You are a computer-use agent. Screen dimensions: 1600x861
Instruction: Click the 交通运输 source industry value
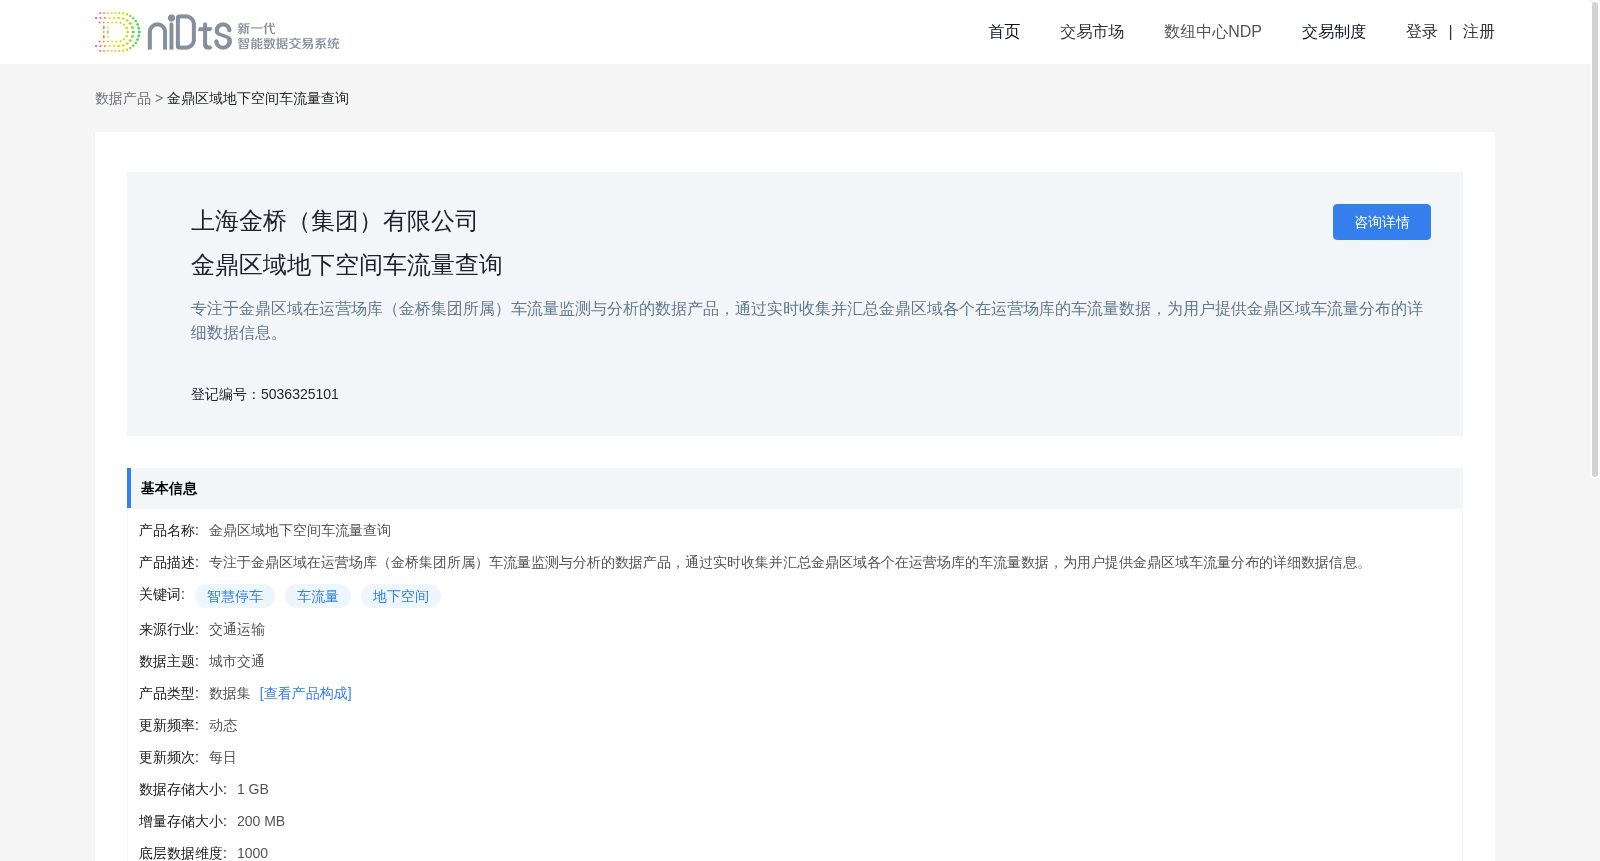[x=237, y=629]
